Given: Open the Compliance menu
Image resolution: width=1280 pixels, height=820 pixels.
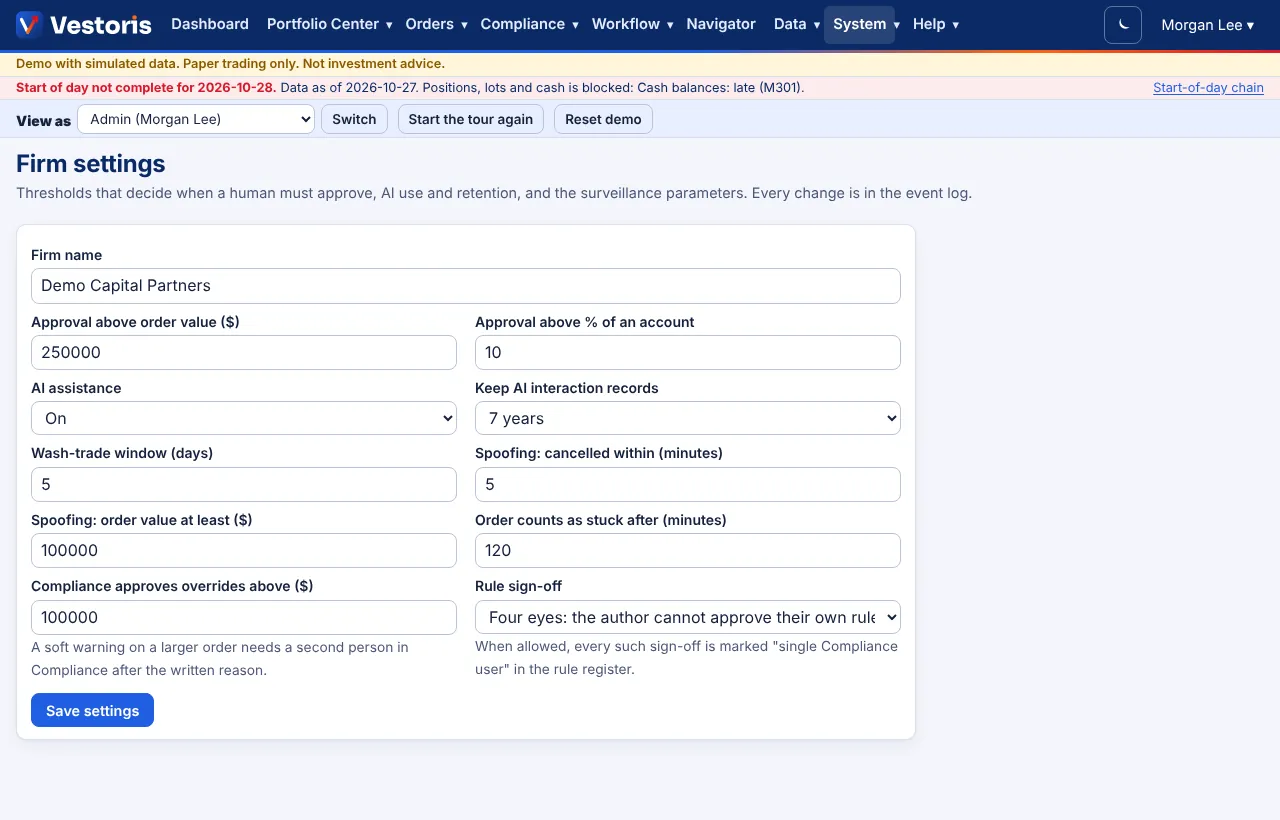Looking at the screenshot, I should 529,24.
